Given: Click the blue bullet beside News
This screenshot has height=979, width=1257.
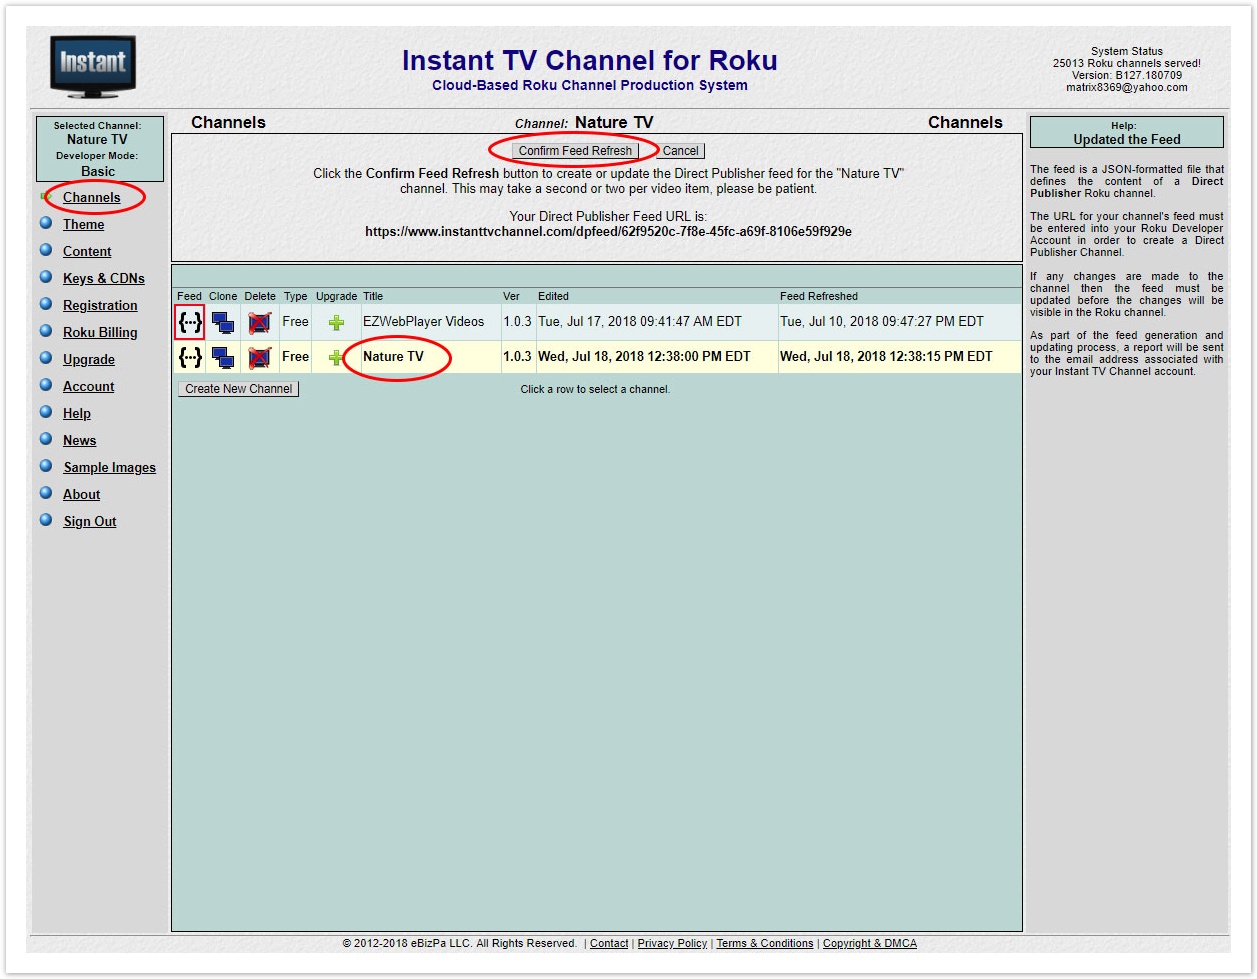Looking at the screenshot, I should point(46,439).
